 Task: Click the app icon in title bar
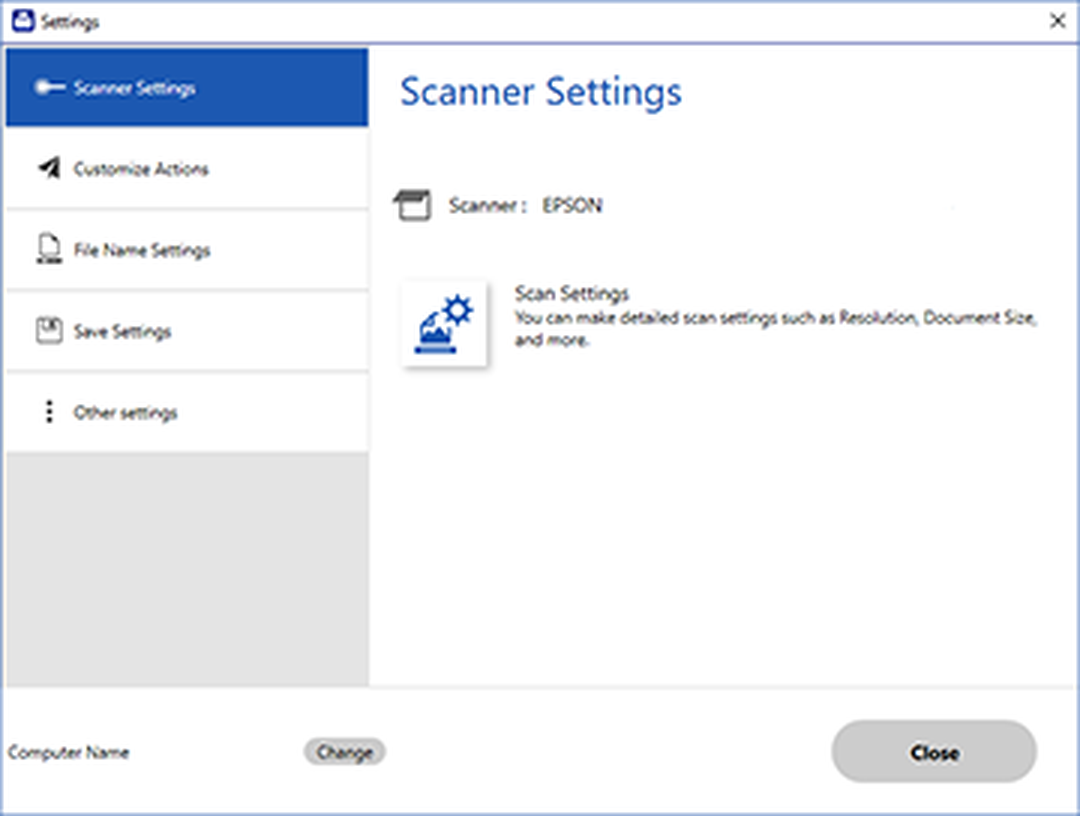[23, 21]
